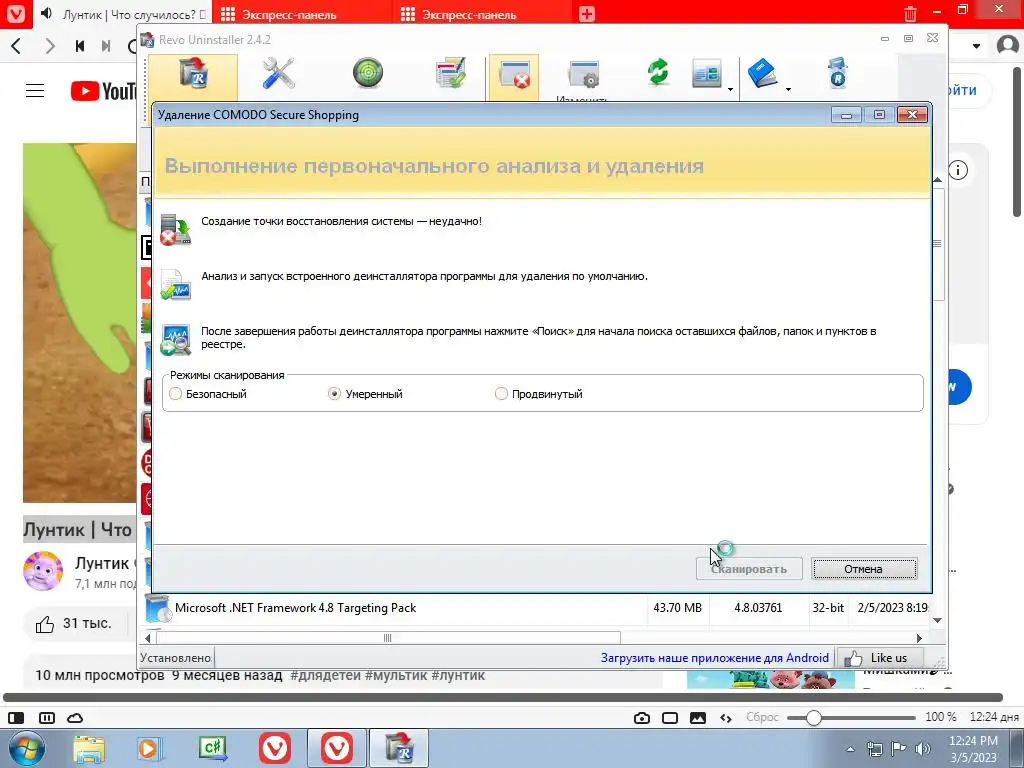The image size is (1024, 768).
Task: Click the Modify gear-window toolbar icon
Action: click(584, 75)
